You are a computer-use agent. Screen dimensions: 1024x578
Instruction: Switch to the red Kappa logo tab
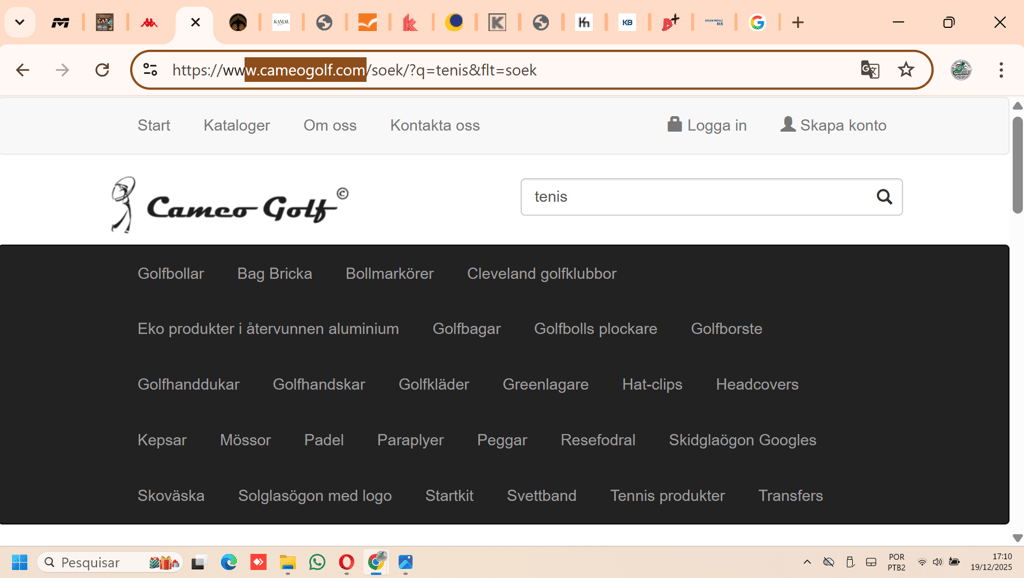coord(149,23)
